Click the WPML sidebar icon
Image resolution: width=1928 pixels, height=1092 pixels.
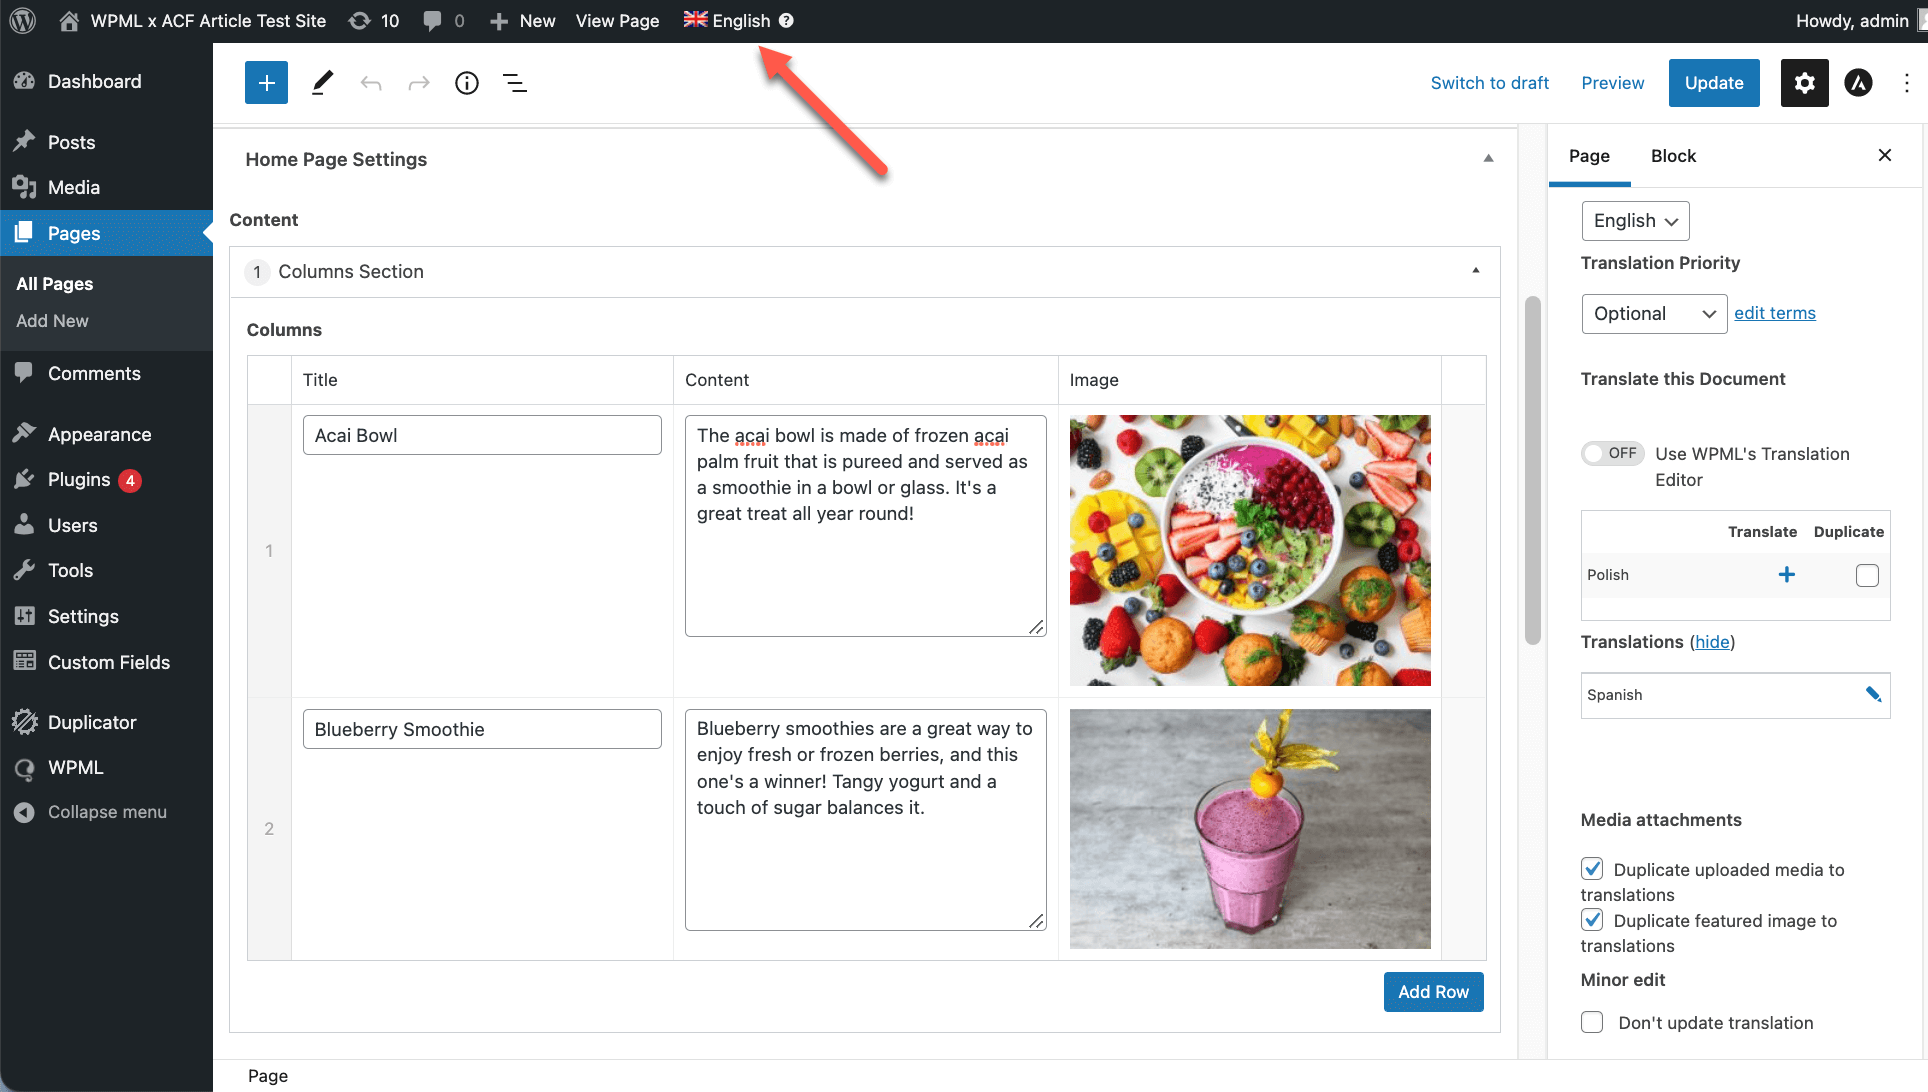24,768
